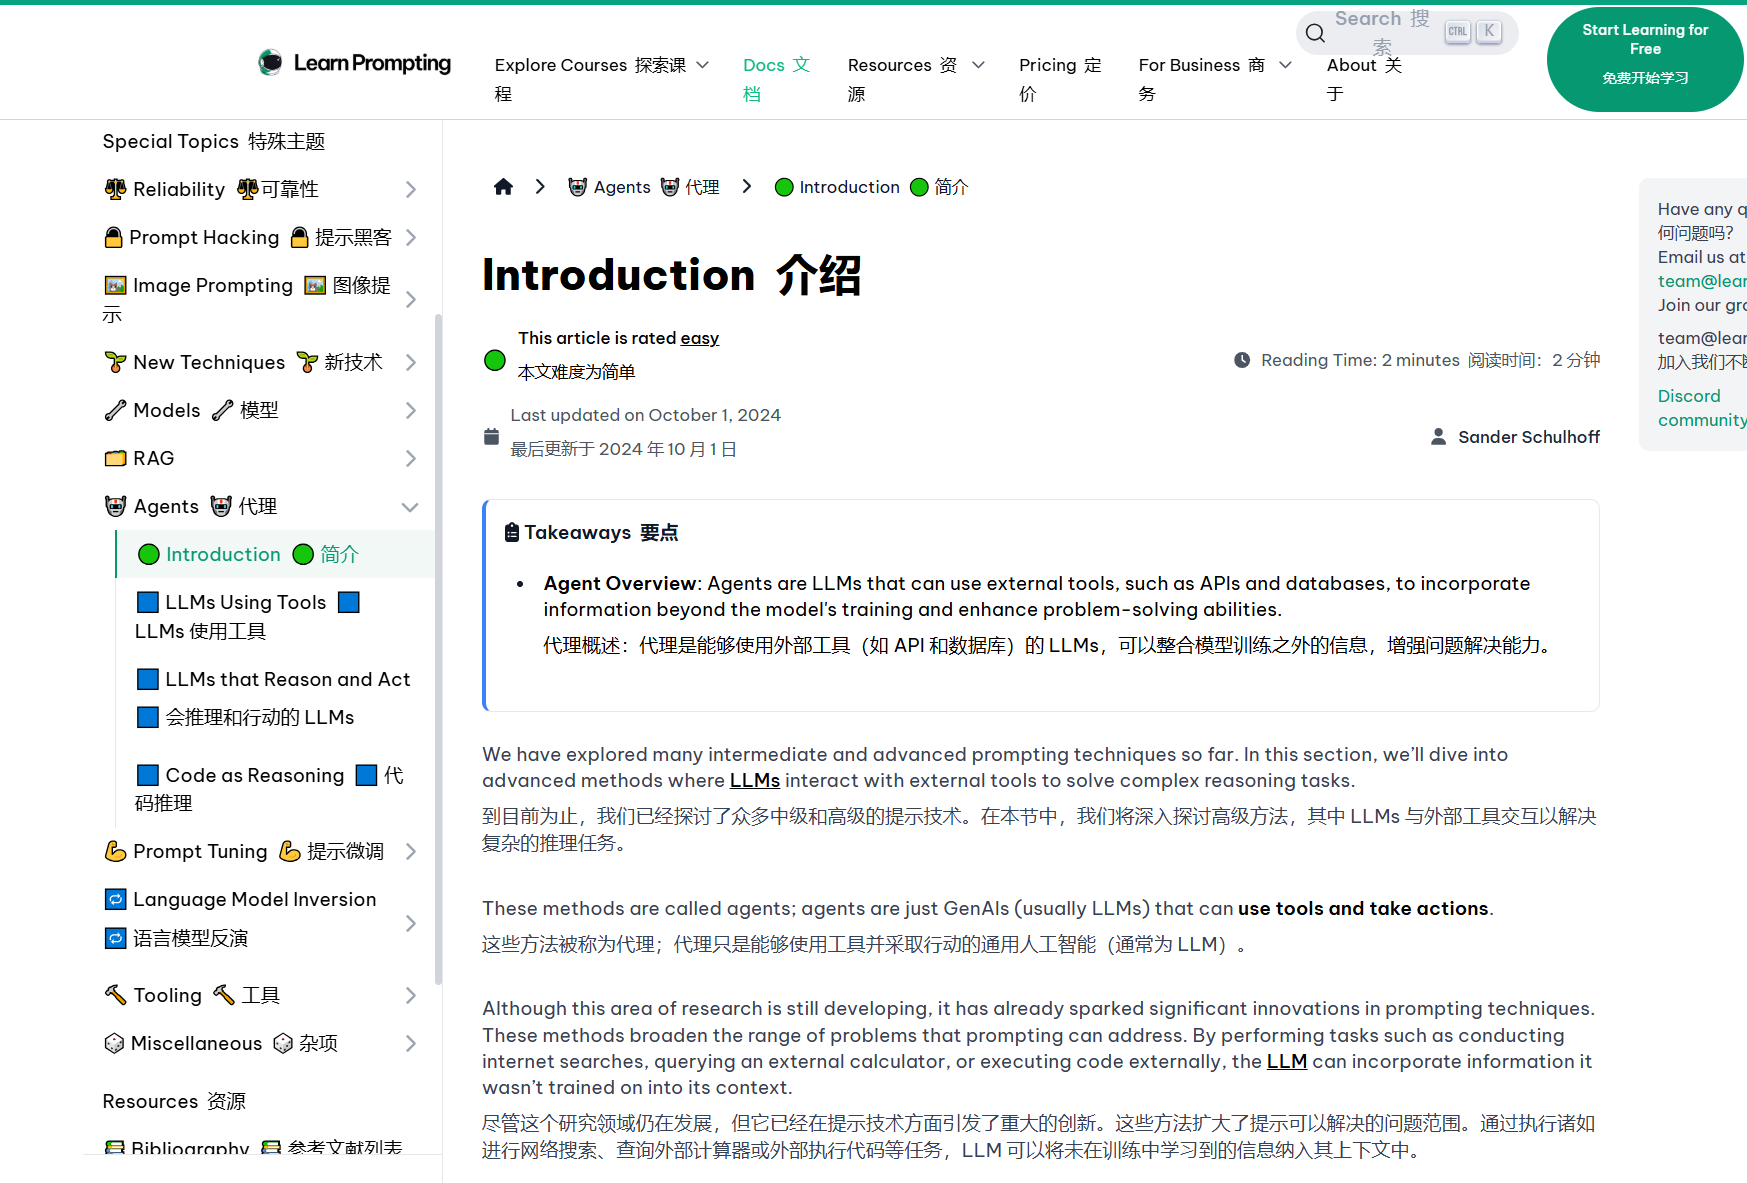
Task: Click the Miscellaneous dice icon
Action: click(x=114, y=1043)
